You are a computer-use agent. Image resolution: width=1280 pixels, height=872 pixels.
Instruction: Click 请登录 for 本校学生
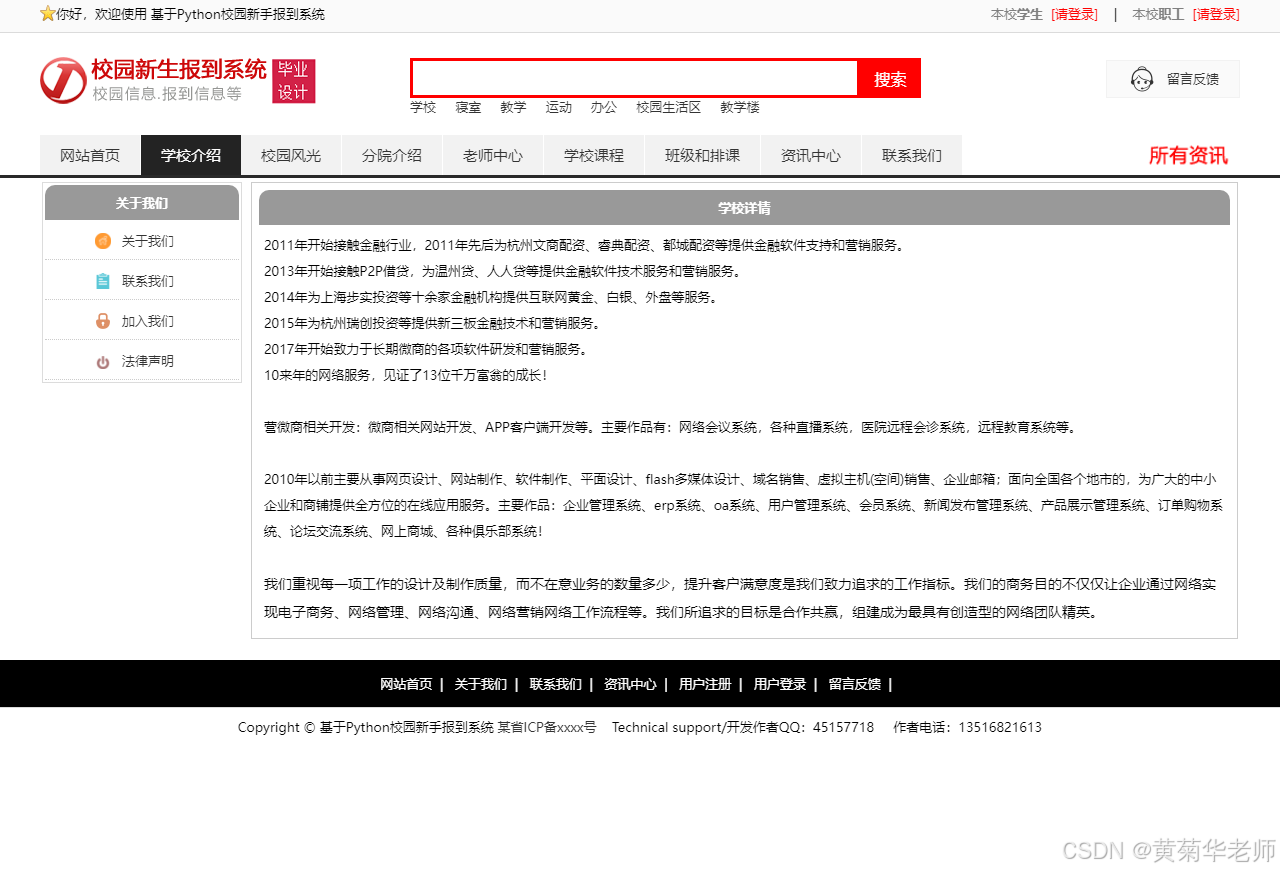click(1074, 15)
